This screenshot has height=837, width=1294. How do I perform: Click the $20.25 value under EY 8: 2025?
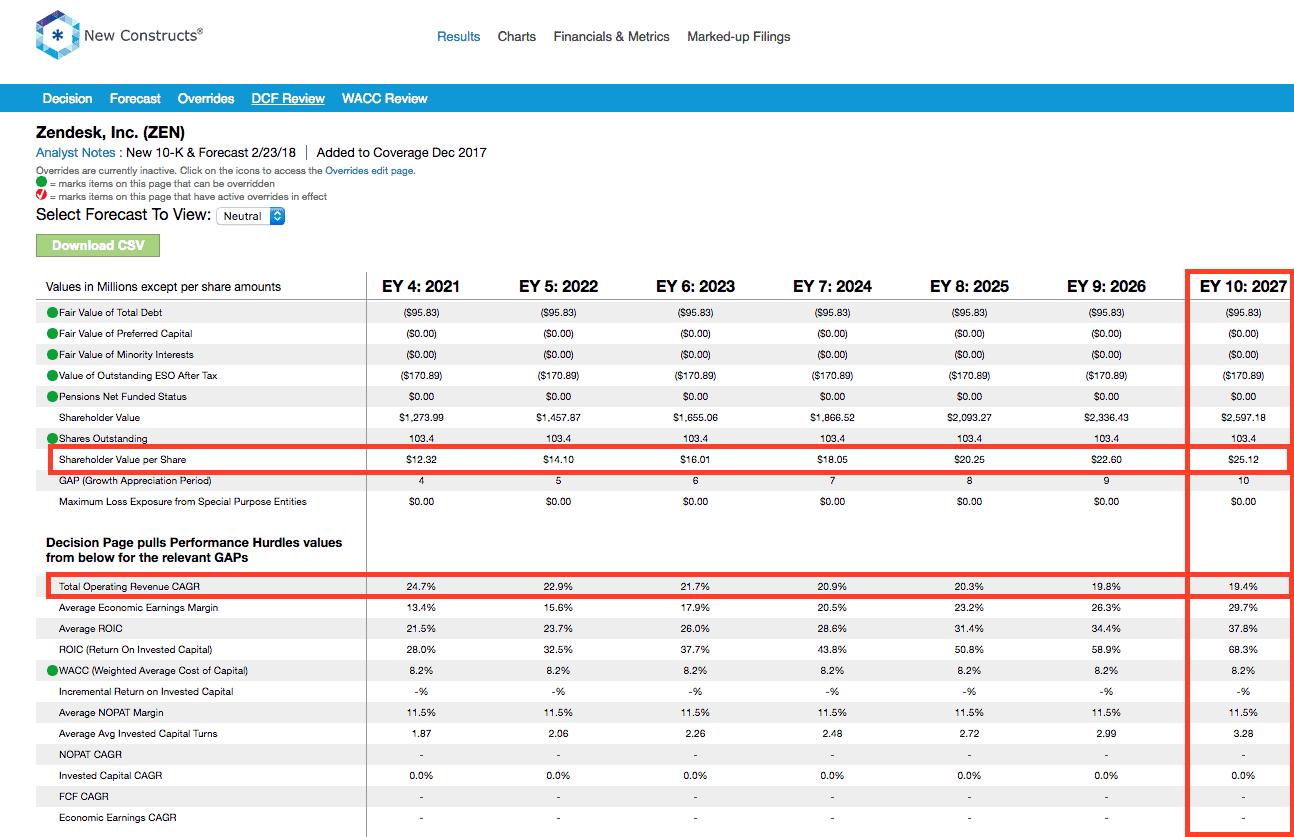(x=969, y=460)
